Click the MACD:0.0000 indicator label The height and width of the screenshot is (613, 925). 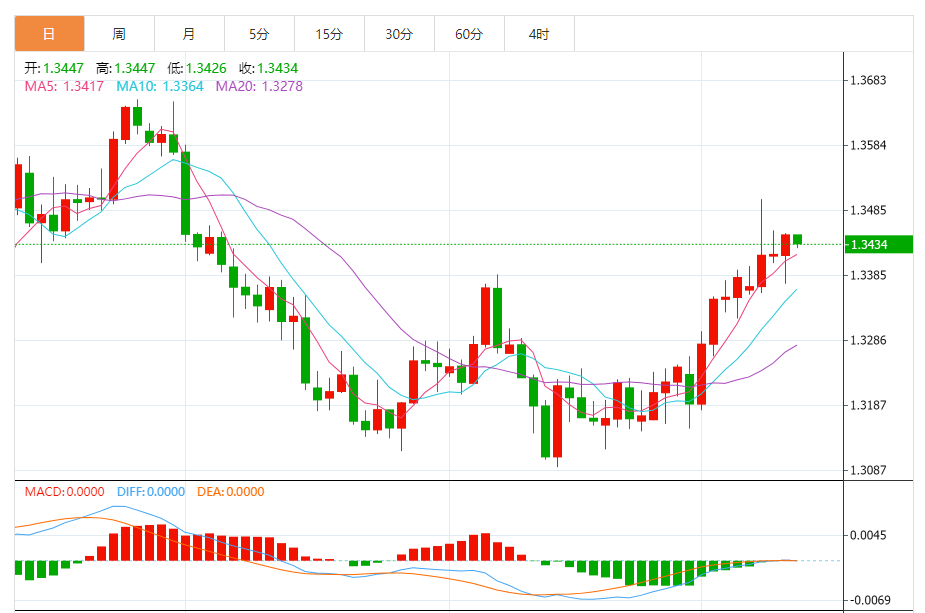(x=64, y=491)
